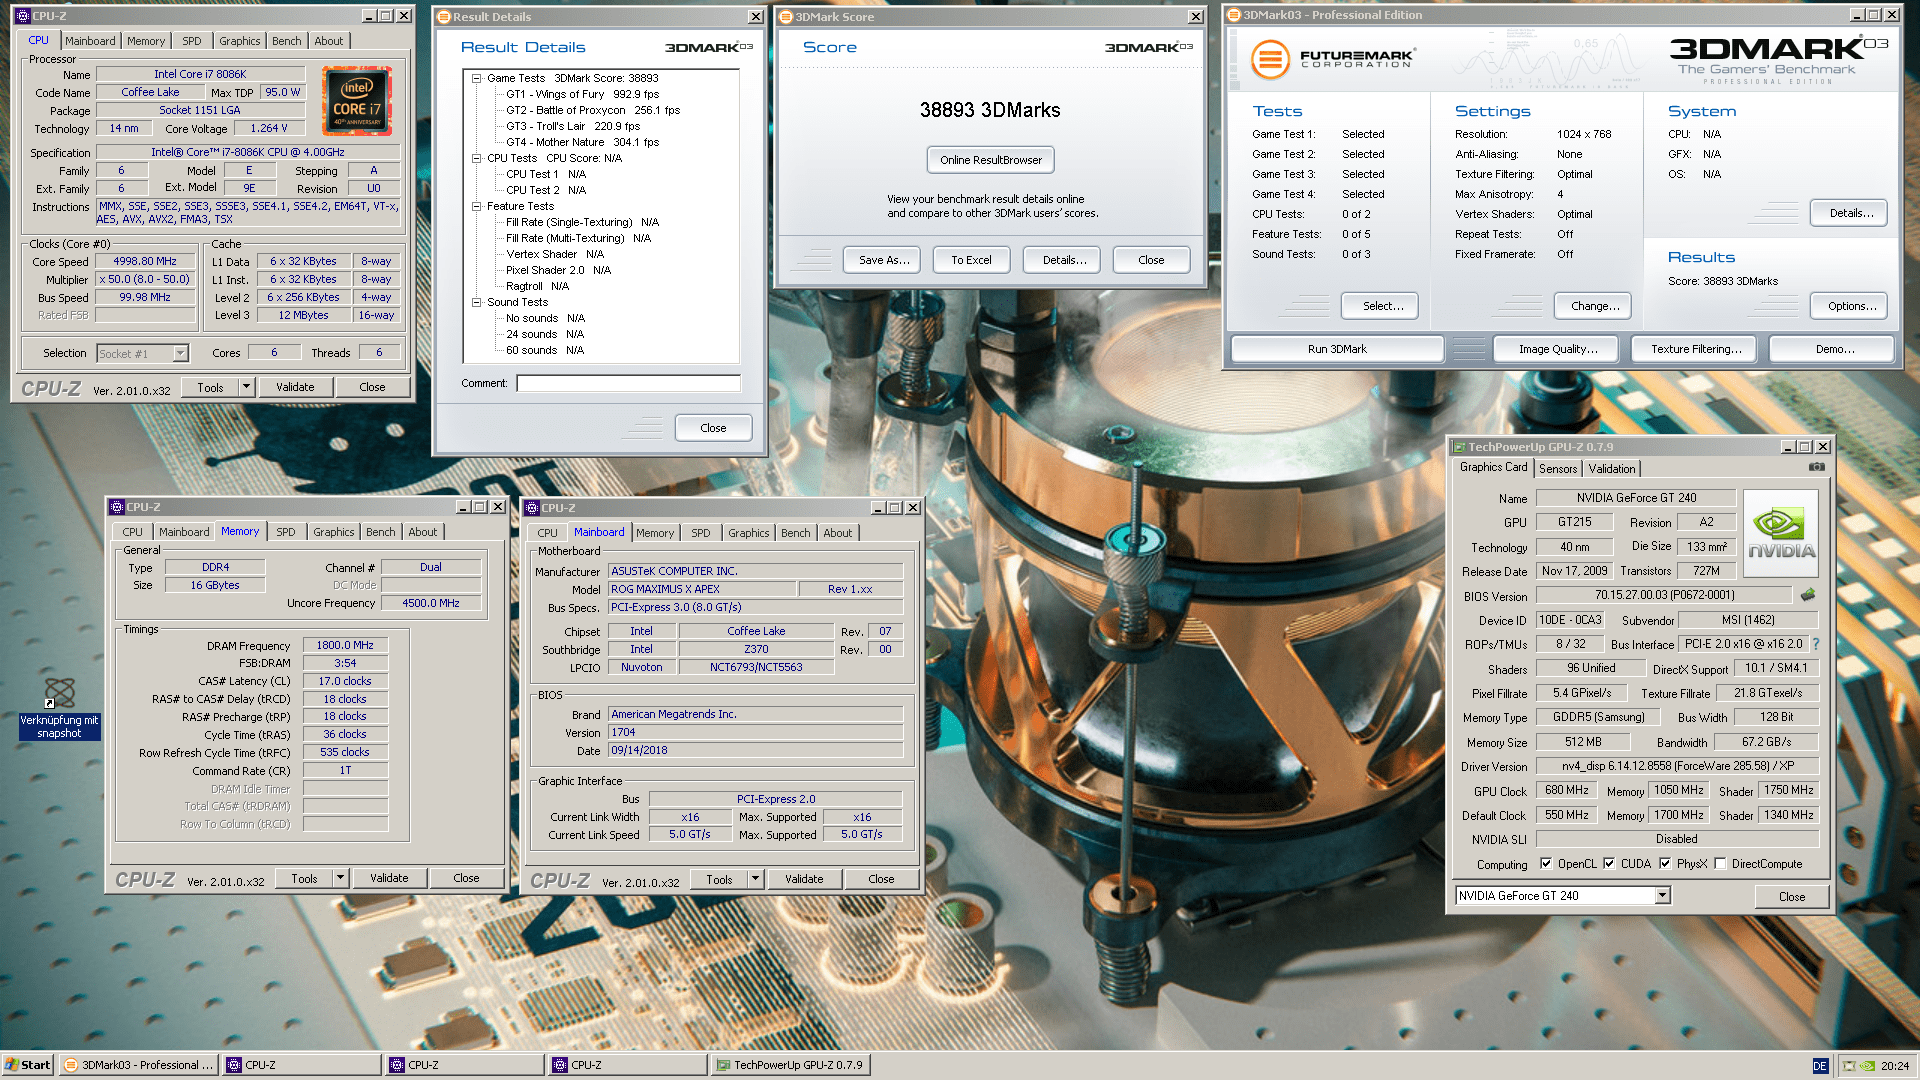Screen dimensions: 1920x1080
Task: Click the NVIDIA logo in GPU-Z
Action: tap(1781, 533)
